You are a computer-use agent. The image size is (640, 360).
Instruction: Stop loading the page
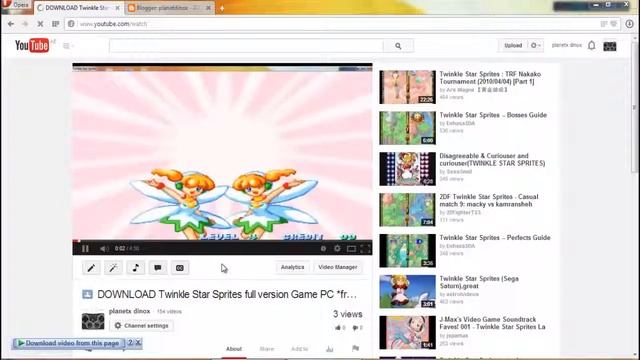pyautogui.click(x=40, y=24)
